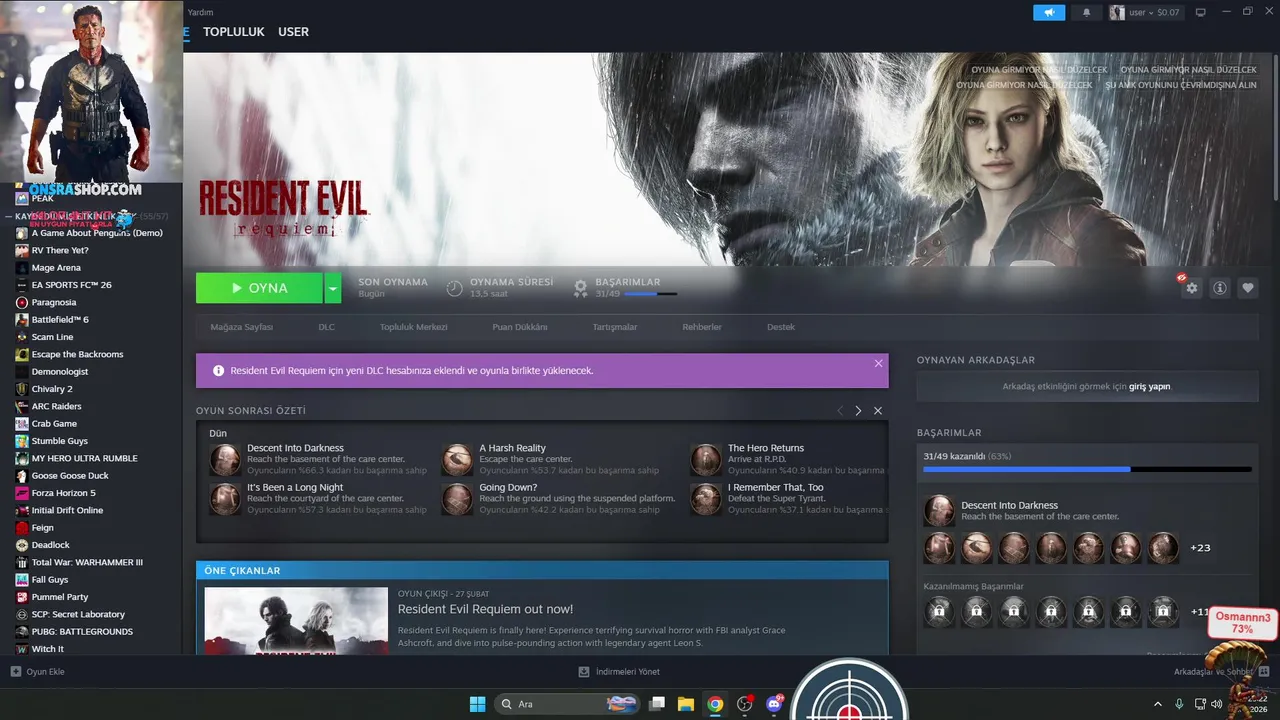
Task: Open the microphone tray icon
Action: [x=1179, y=704]
